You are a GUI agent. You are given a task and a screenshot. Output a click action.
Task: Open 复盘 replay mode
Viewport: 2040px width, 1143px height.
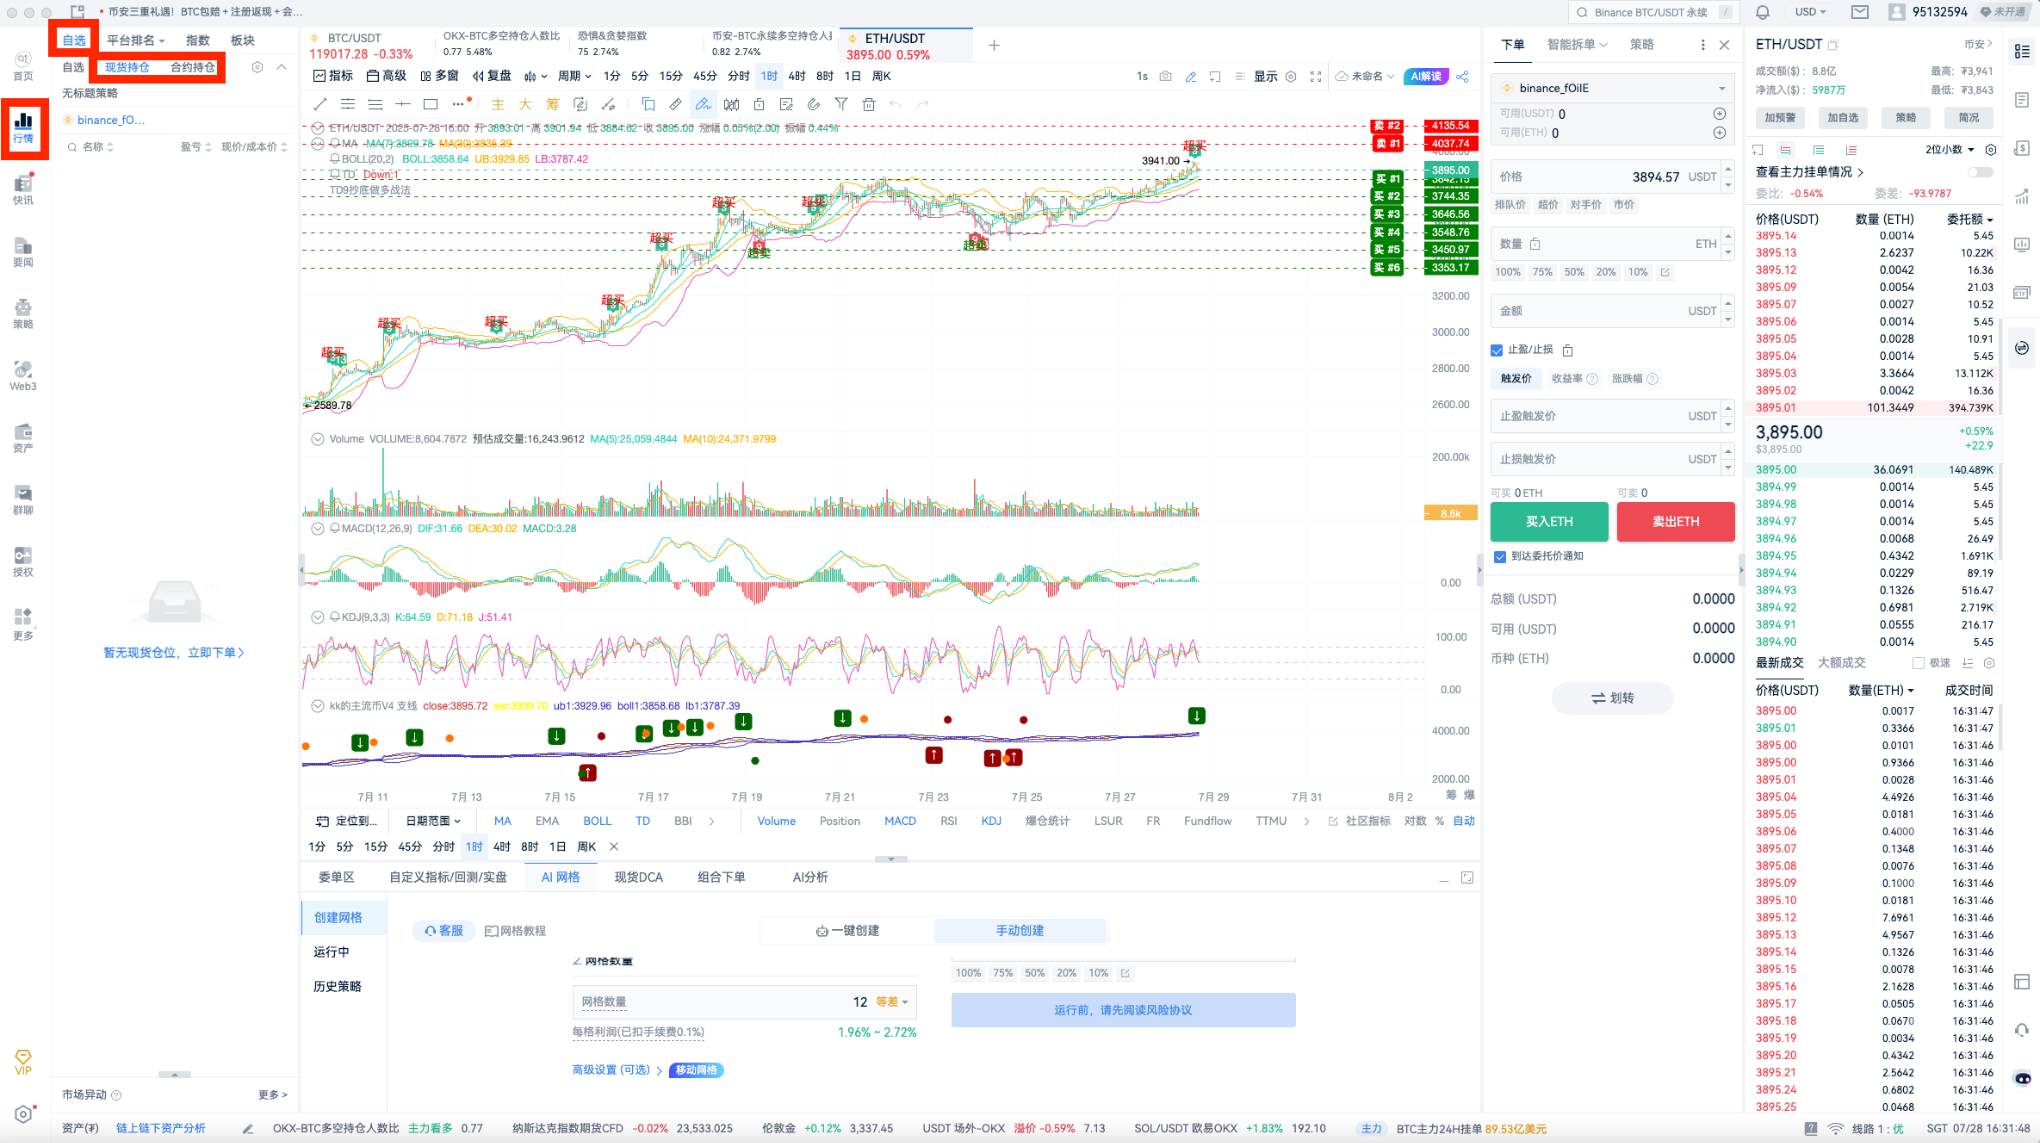coord(492,76)
